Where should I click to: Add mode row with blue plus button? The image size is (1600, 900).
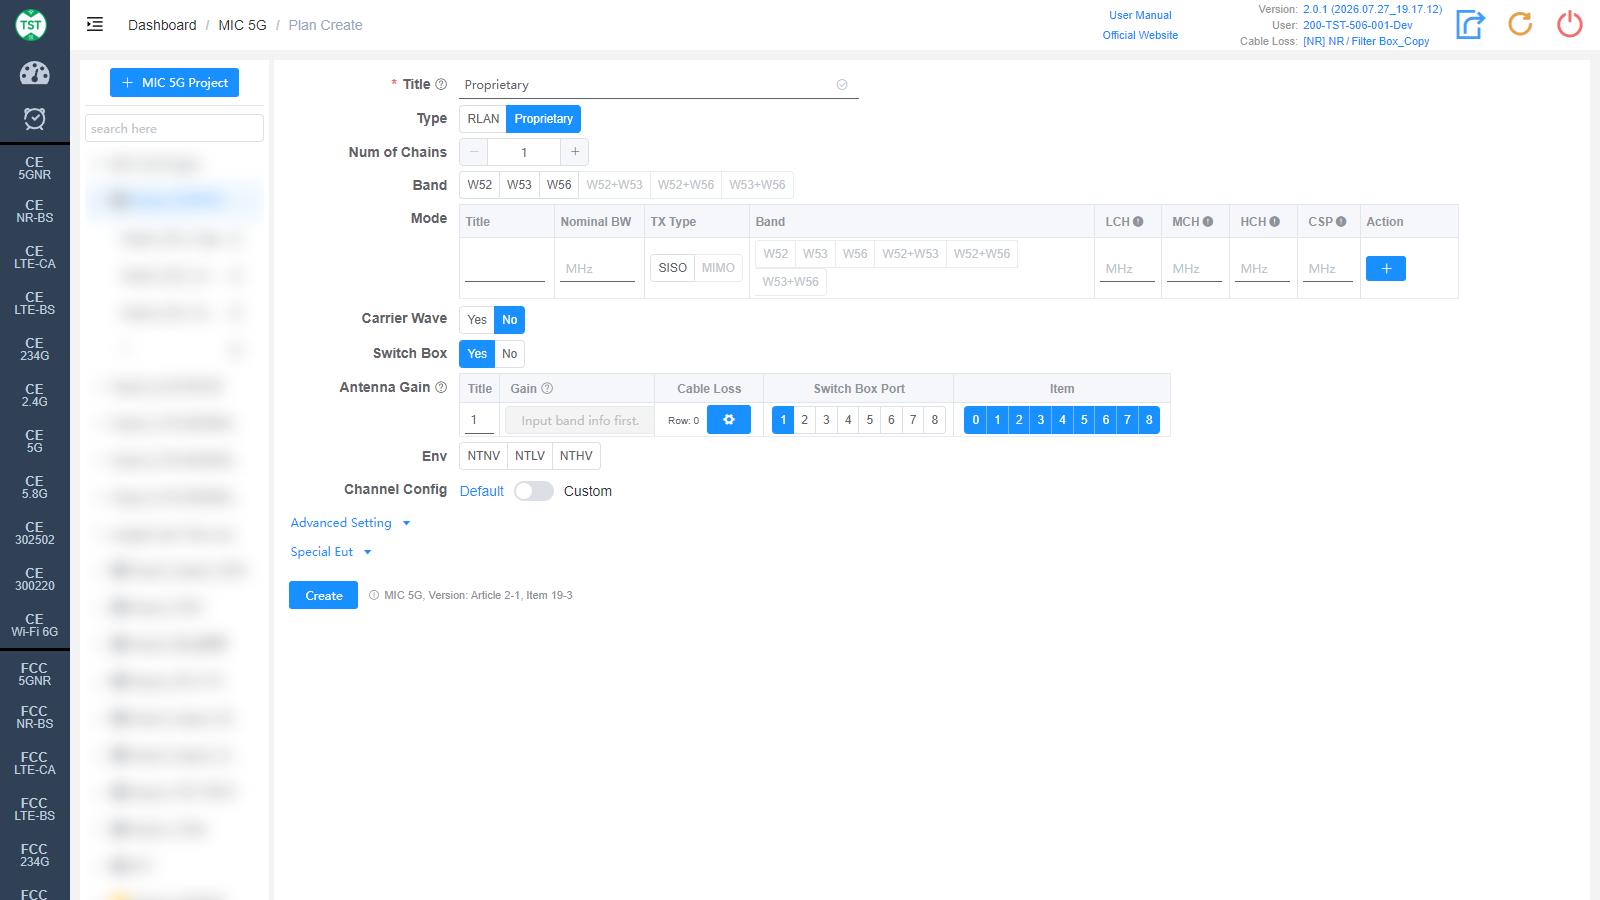coord(1386,268)
